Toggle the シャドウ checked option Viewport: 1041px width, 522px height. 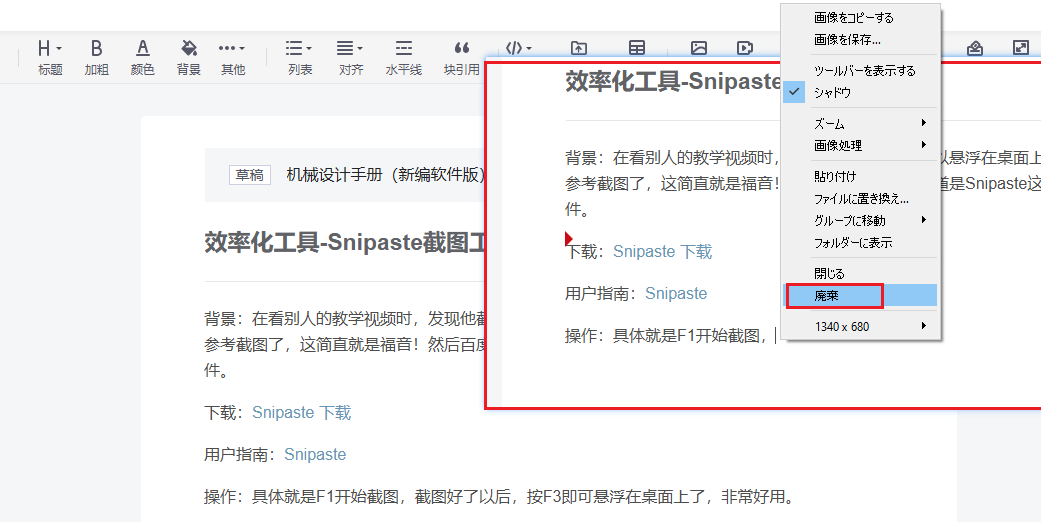tap(860, 92)
